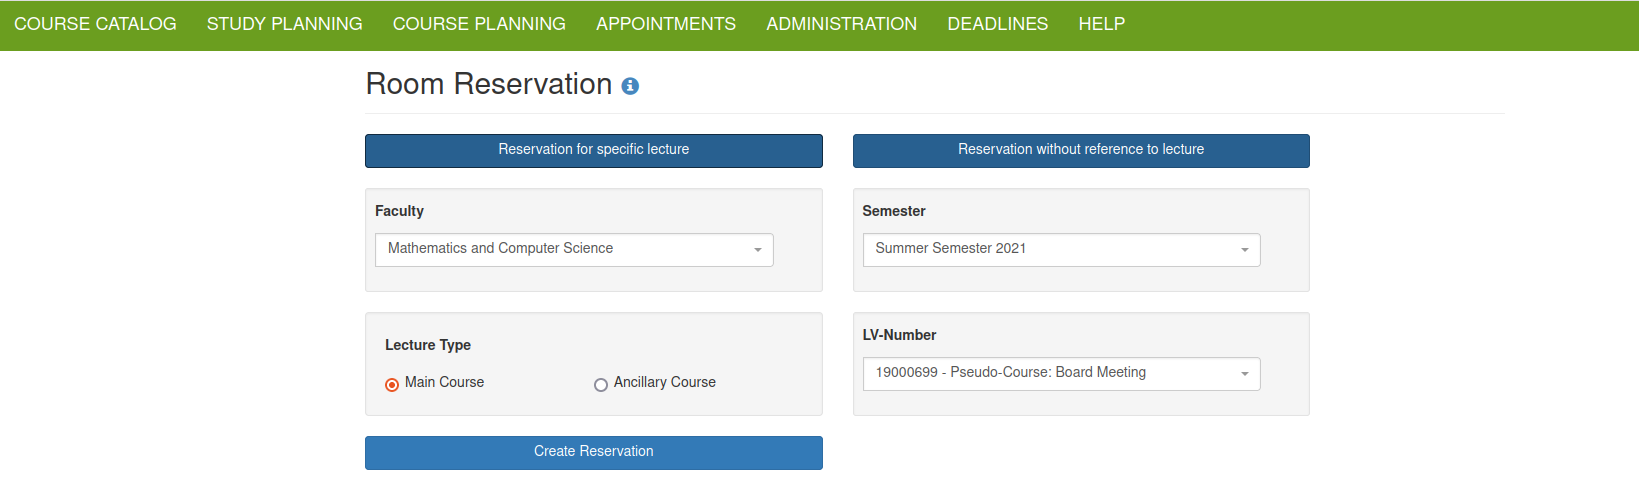The width and height of the screenshot is (1639, 486).
Task: Switch to the Appointments menu
Action: [x=666, y=24]
